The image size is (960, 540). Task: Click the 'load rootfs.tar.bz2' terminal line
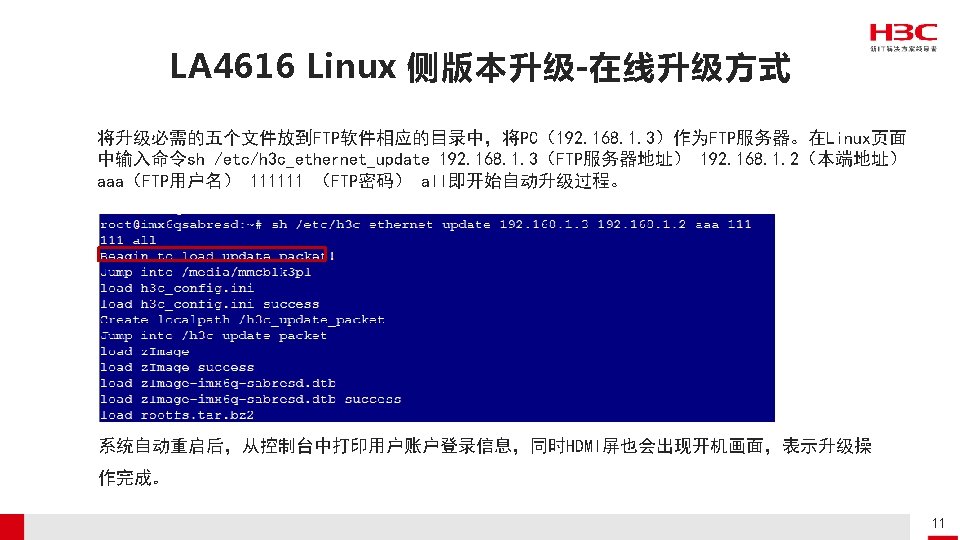click(x=177, y=415)
